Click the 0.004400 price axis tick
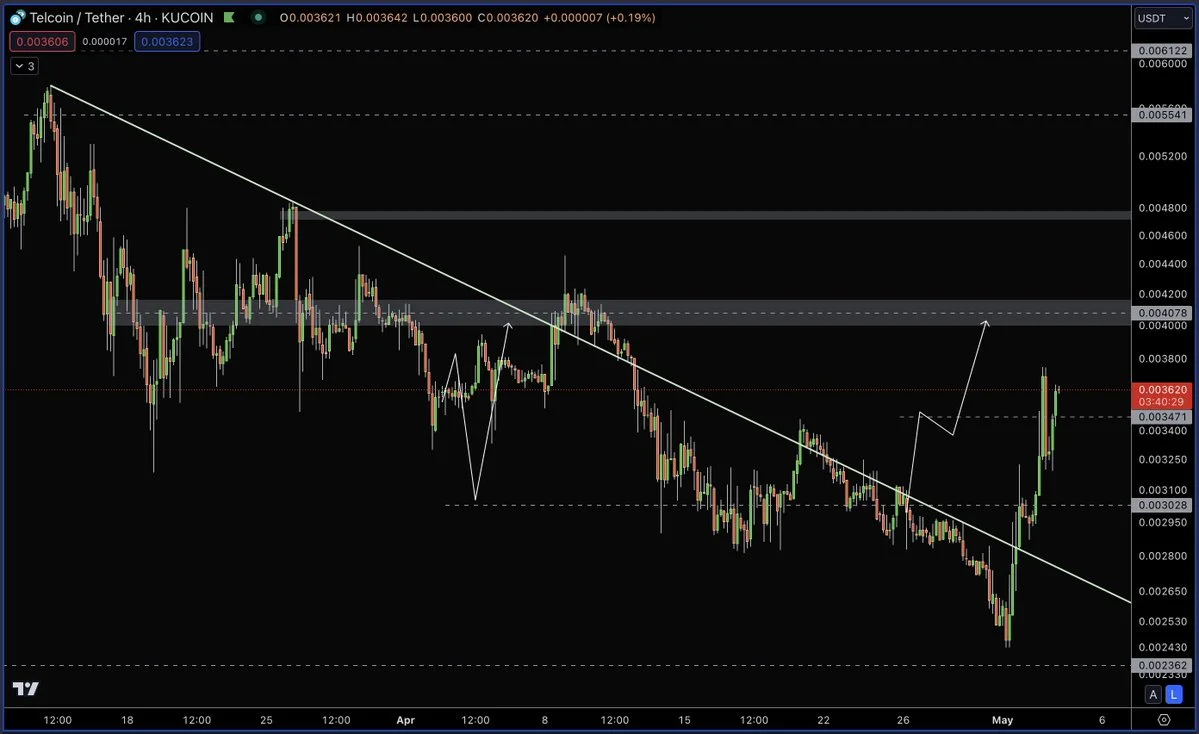This screenshot has width=1199, height=734. click(1162, 264)
